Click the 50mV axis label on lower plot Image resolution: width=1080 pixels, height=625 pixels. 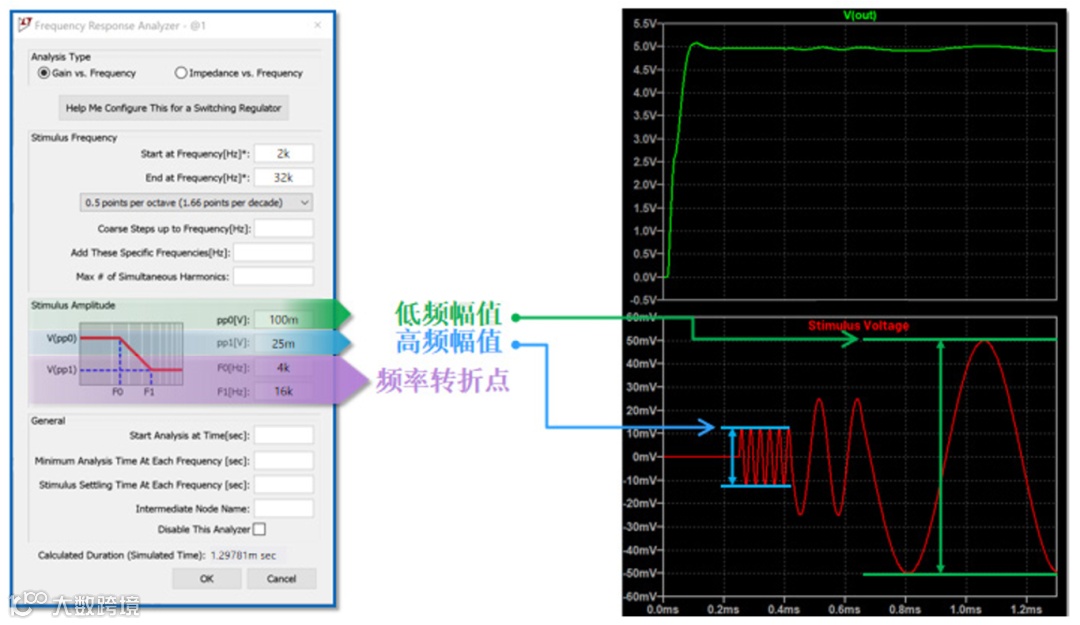(641, 341)
